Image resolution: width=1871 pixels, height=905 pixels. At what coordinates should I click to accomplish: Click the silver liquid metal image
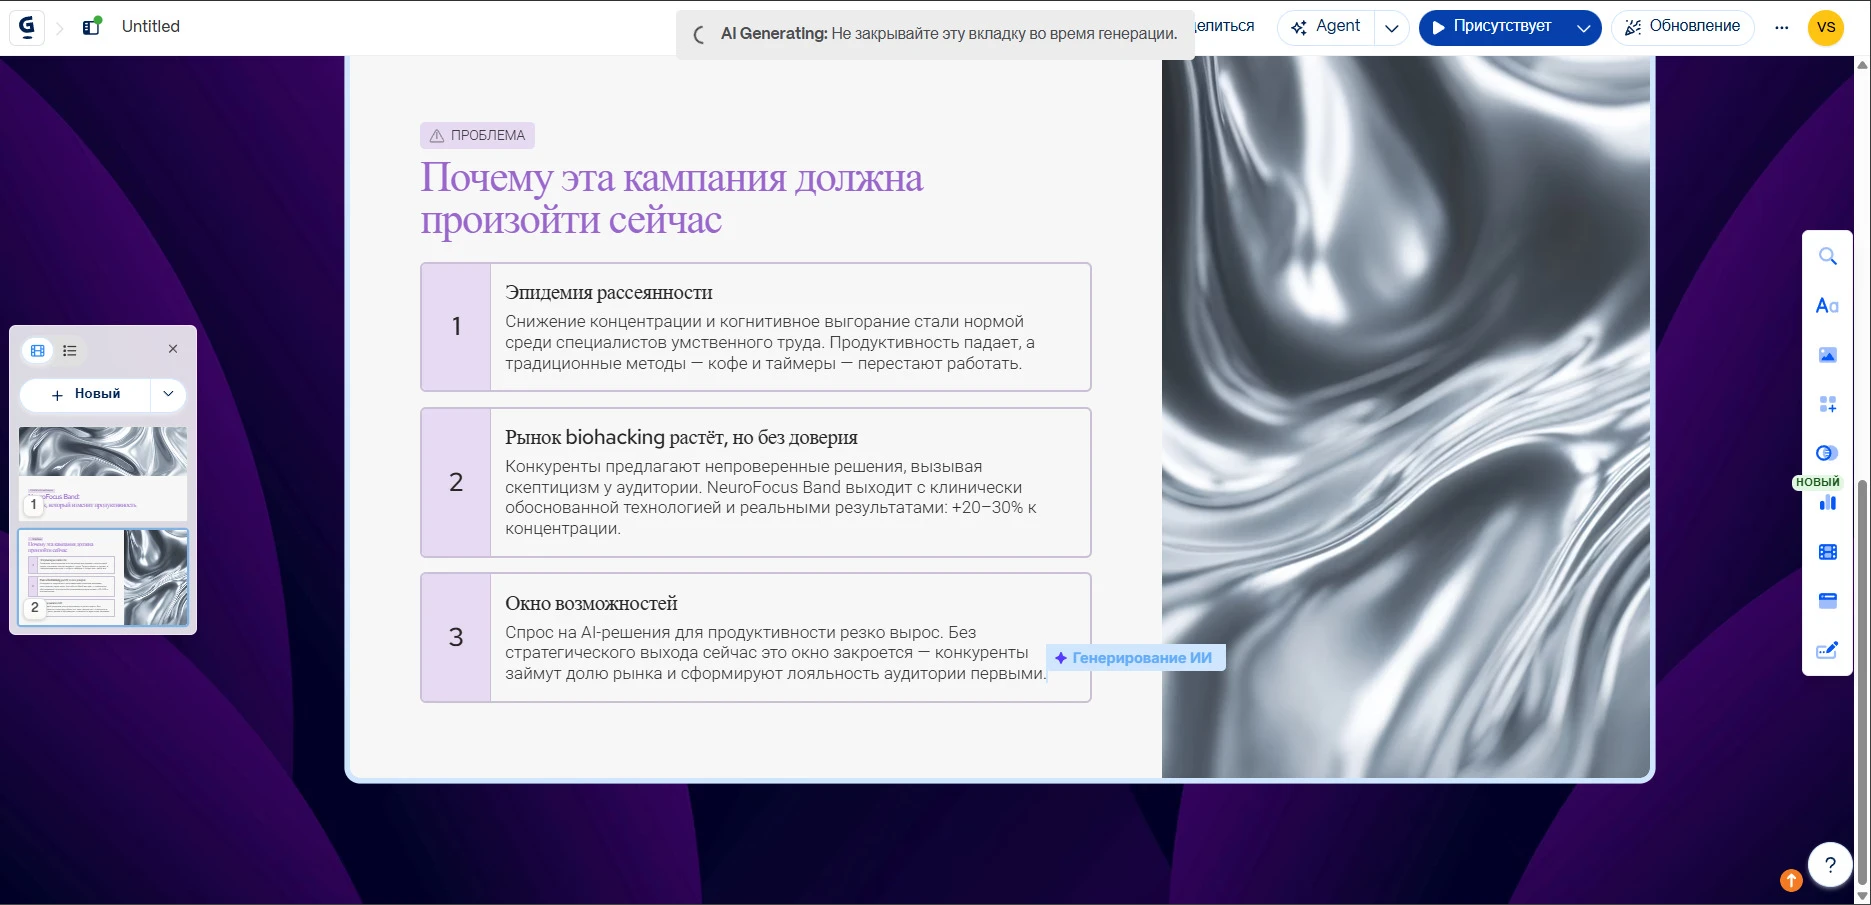pyautogui.click(x=1405, y=417)
